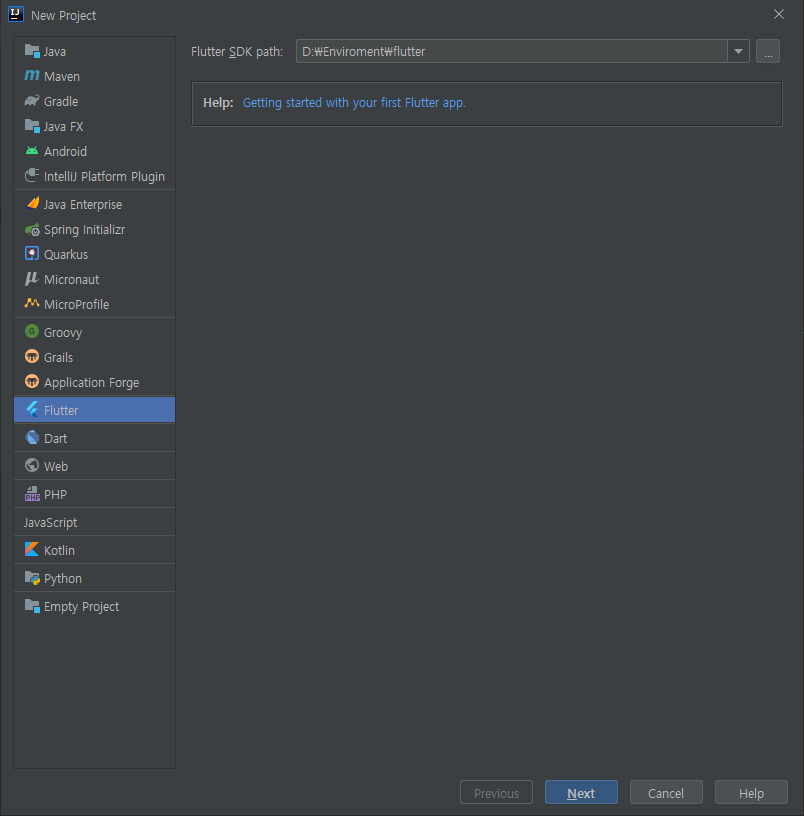Choose the Maven icon in project list

pos(32,76)
